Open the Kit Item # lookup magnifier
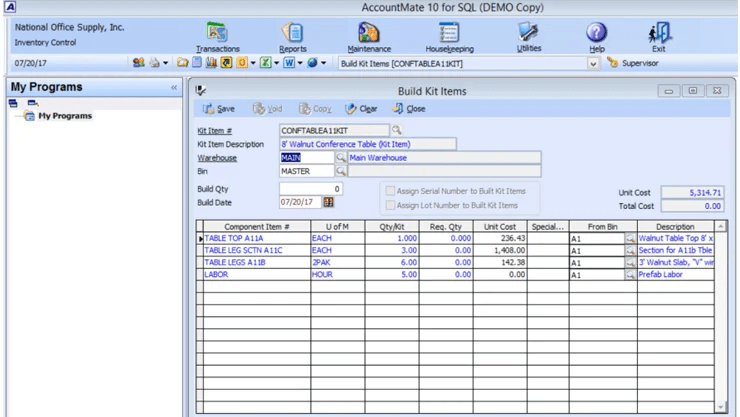 (x=396, y=130)
